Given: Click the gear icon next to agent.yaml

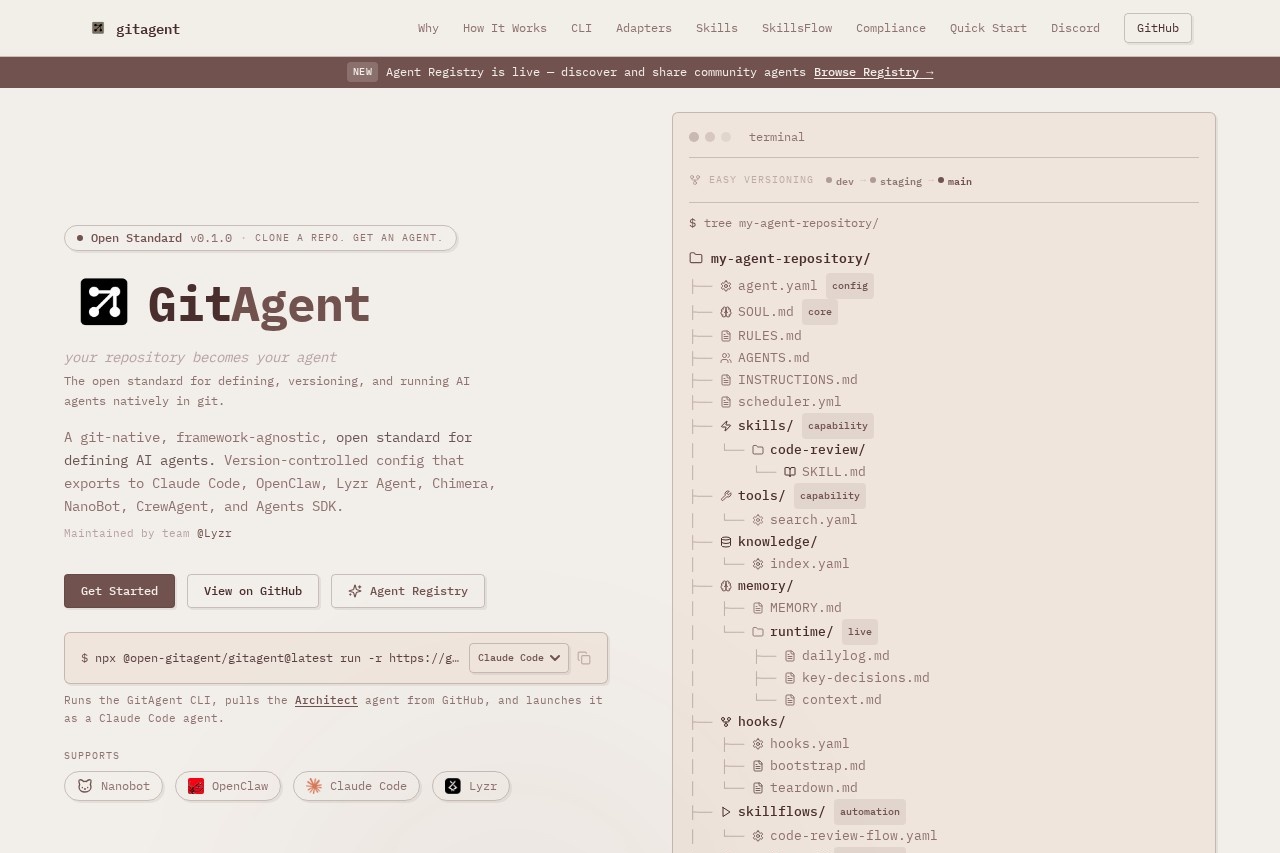Looking at the screenshot, I should pos(725,285).
